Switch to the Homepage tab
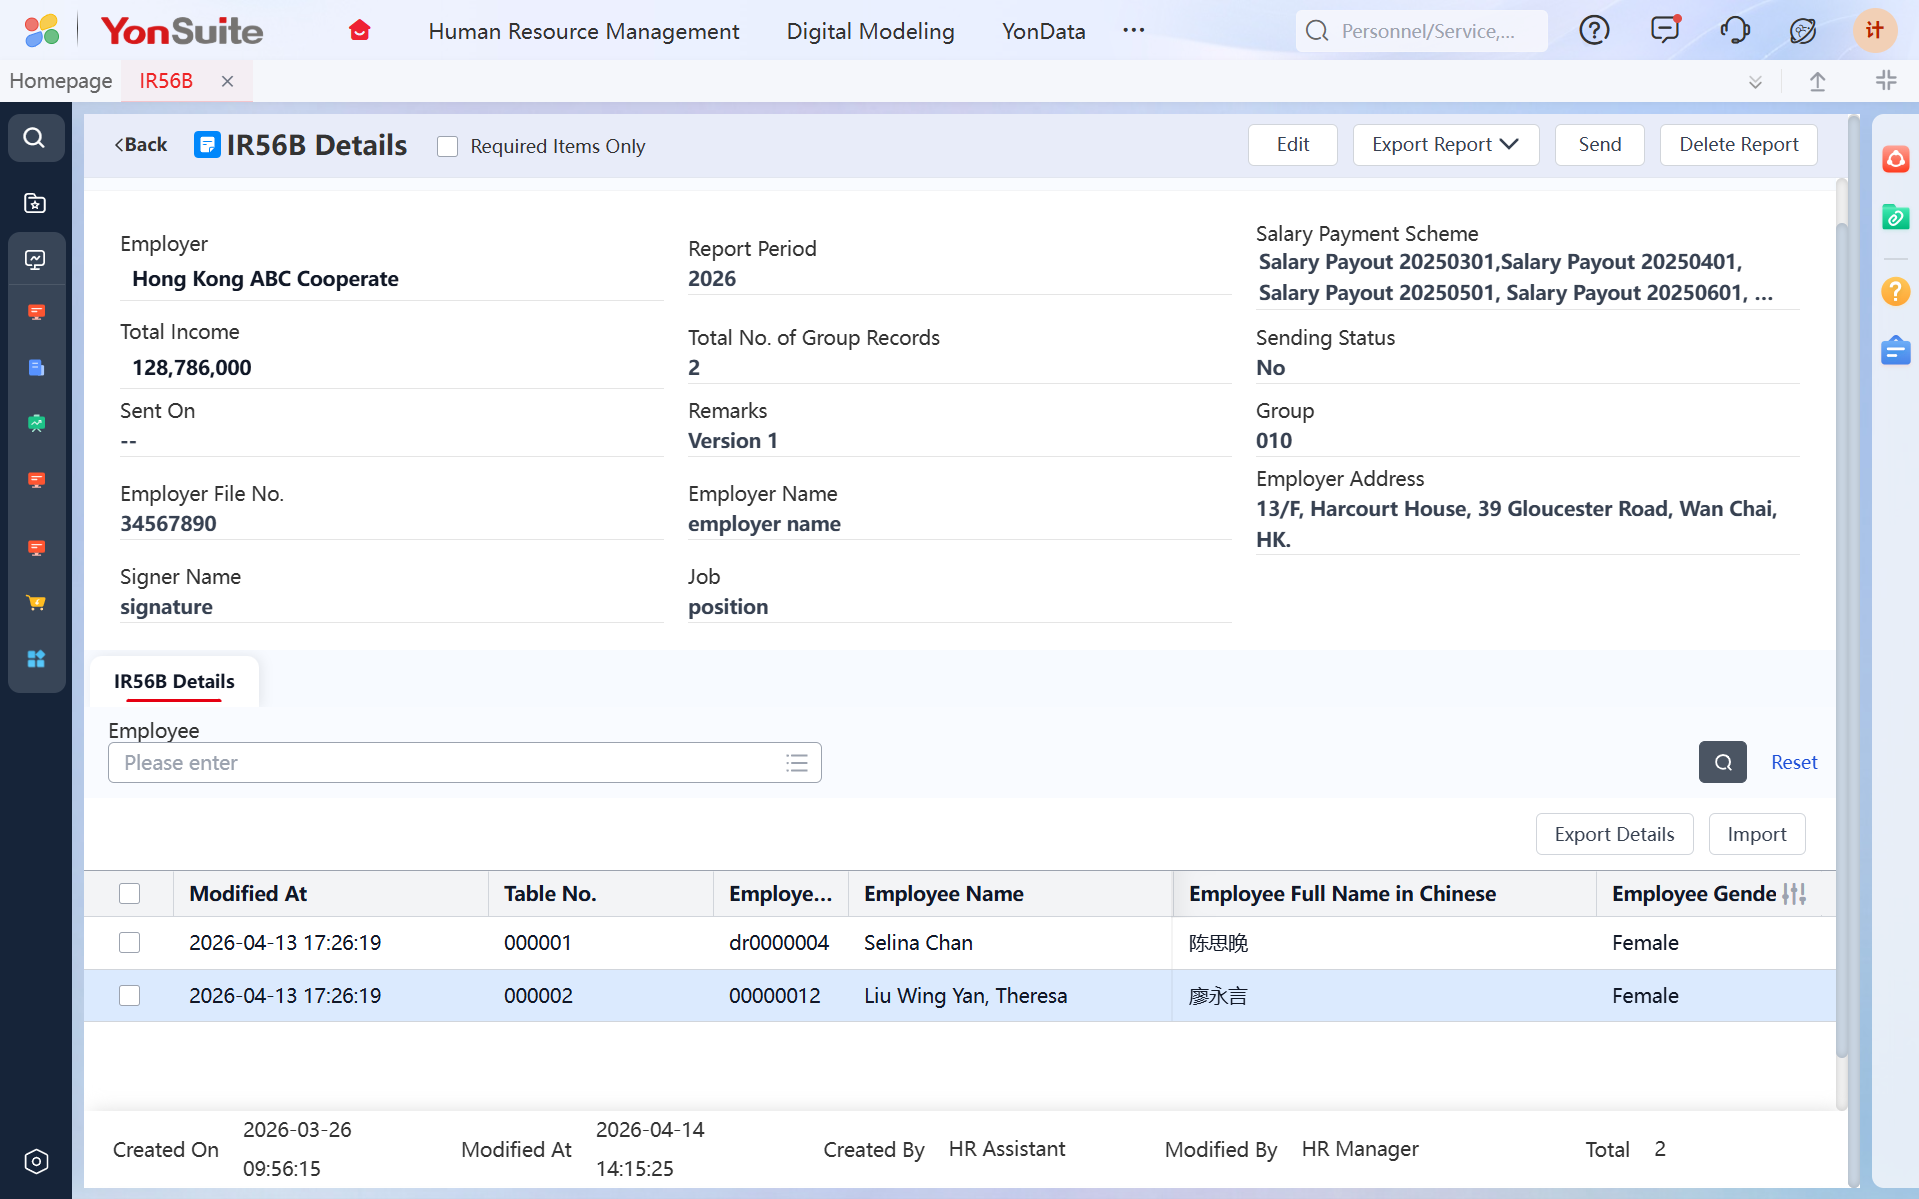This screenshot has width=1919, height=1199. tap(61, 81)
